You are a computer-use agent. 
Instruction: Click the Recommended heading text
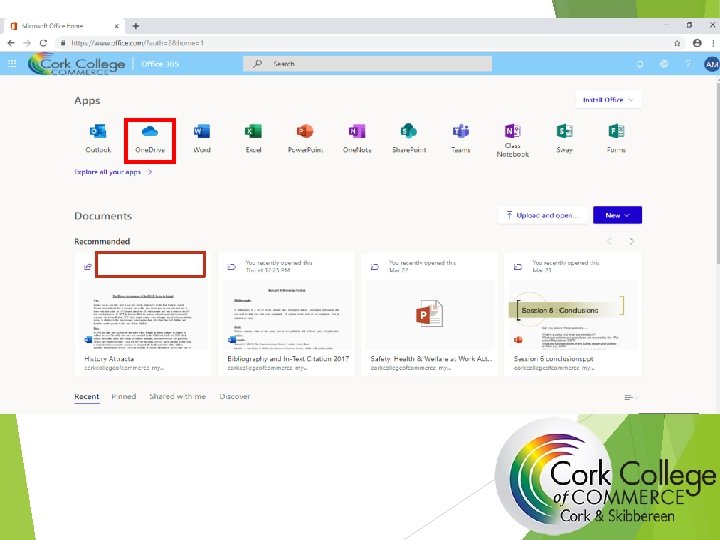[102, 241]
